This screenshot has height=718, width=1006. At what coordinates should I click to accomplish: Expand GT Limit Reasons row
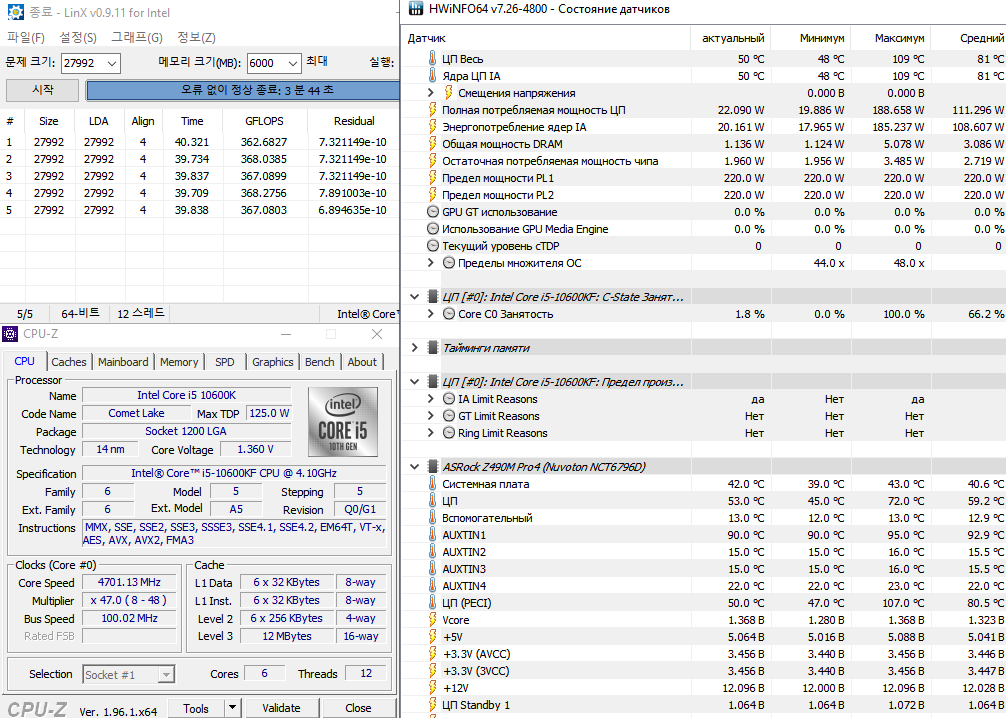(431, 416)
